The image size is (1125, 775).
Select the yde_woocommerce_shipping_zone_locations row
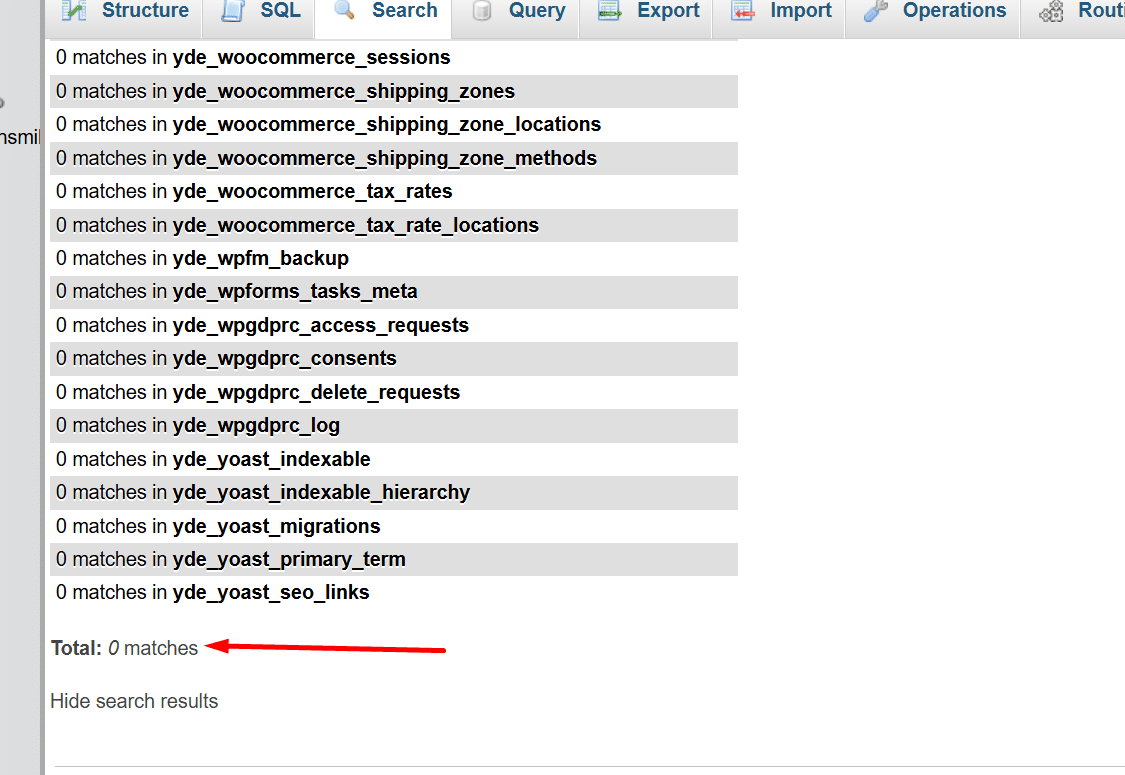pos(394,124)
